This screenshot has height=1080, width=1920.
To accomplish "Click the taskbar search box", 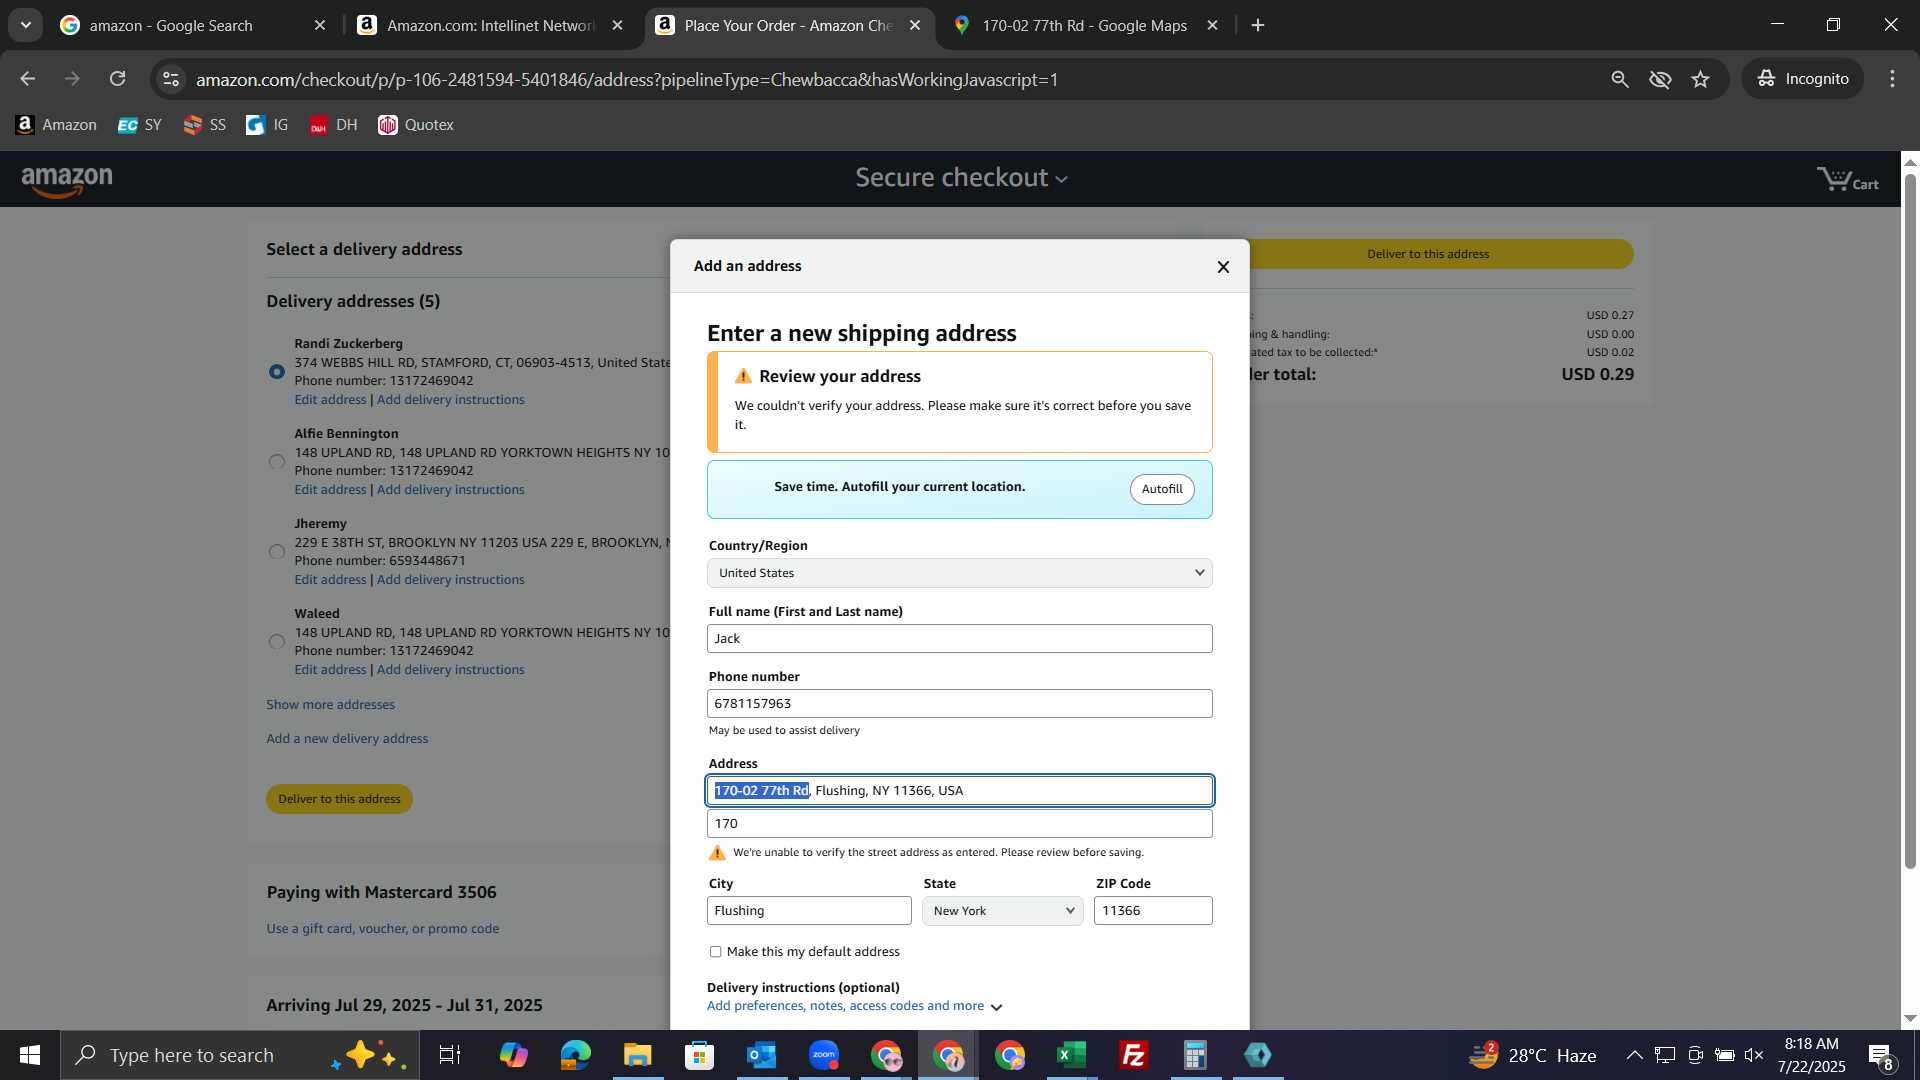I will coord(240,1055).
